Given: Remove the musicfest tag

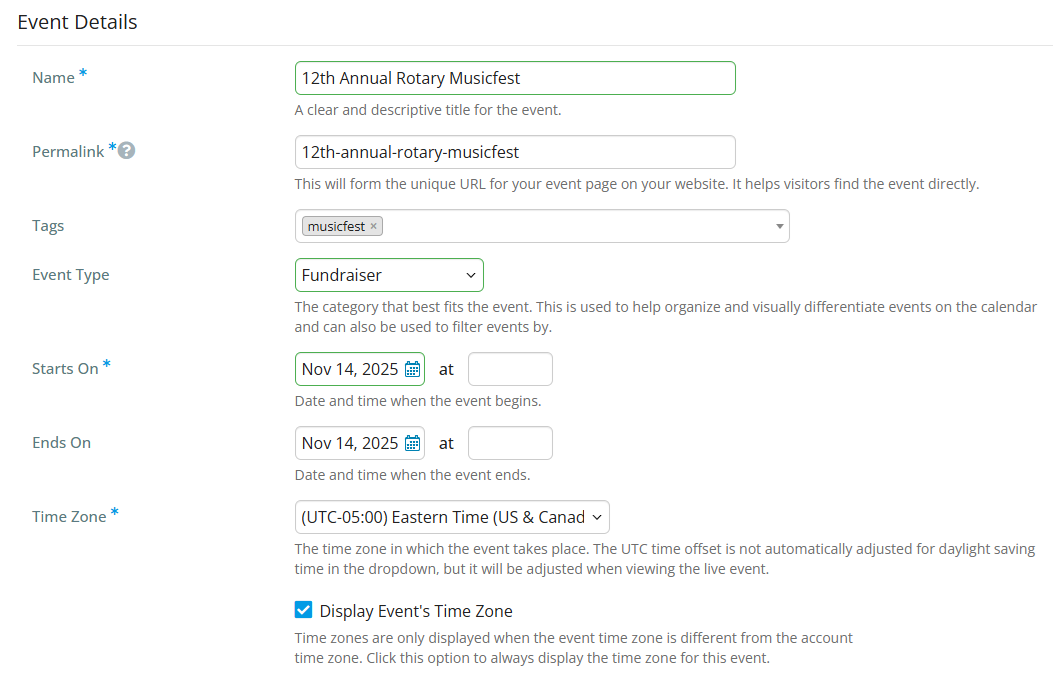Looking at the screenshot, I should click(373, 226).
